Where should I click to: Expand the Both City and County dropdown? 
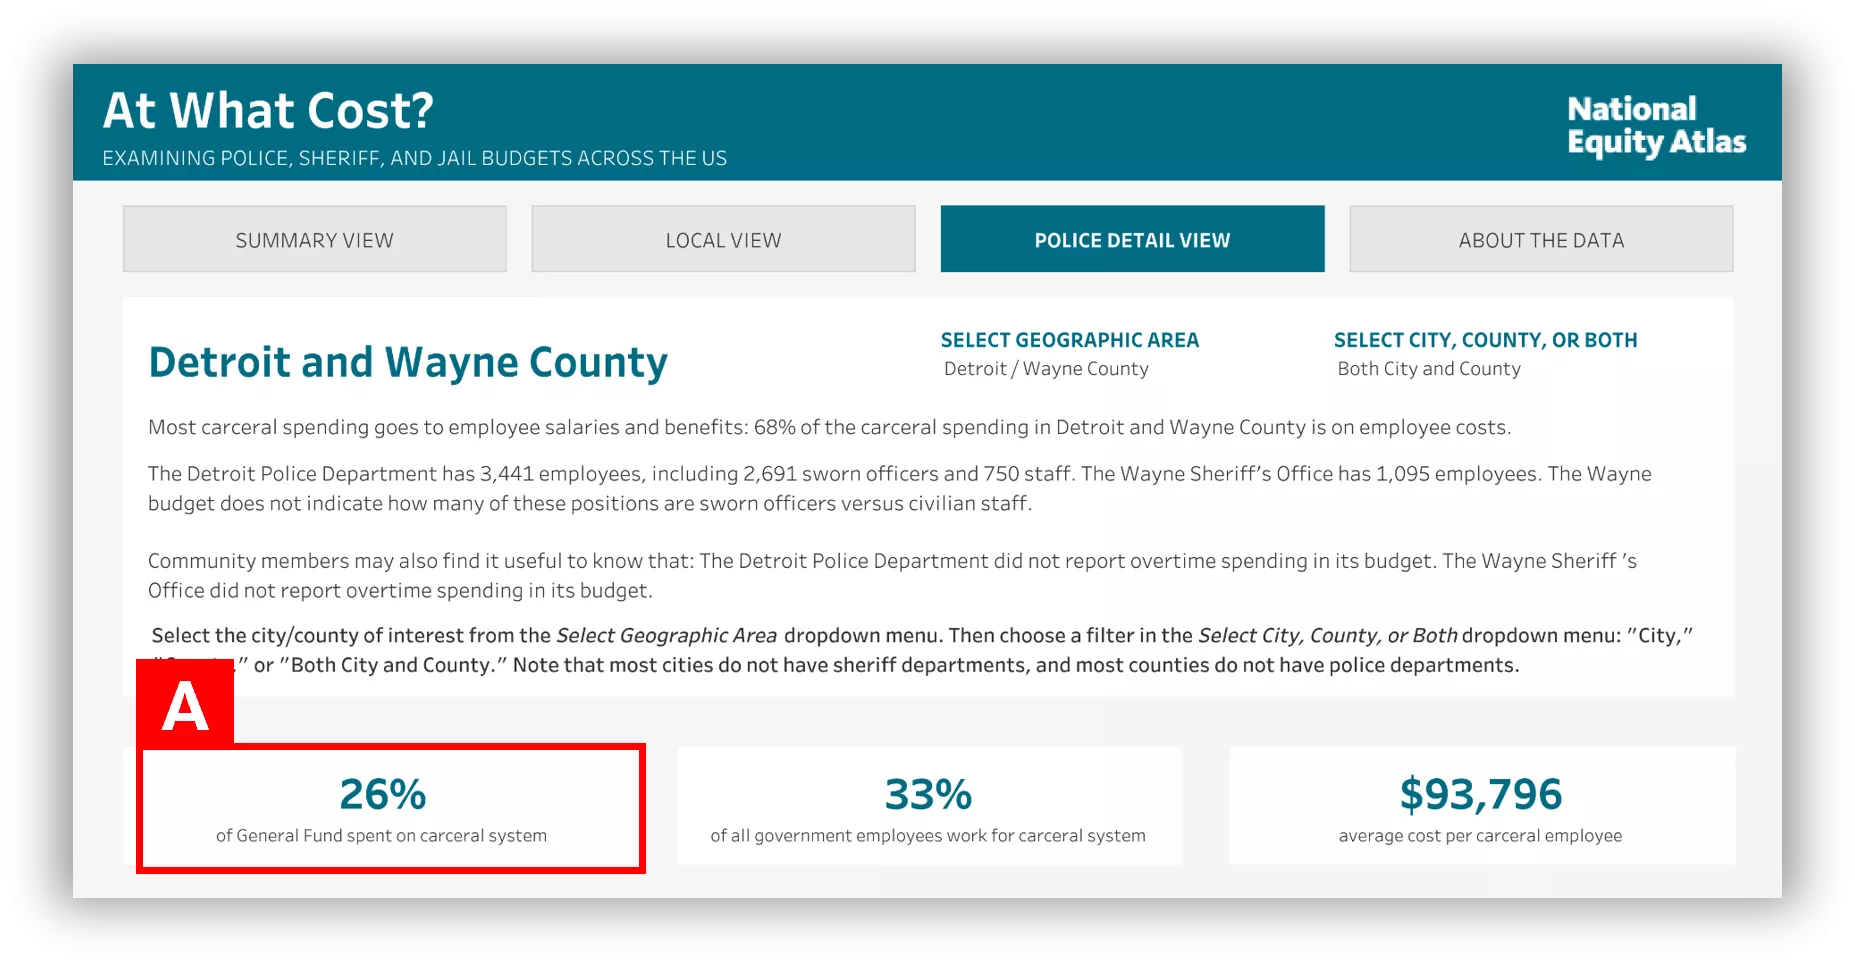click(1428, 369)
